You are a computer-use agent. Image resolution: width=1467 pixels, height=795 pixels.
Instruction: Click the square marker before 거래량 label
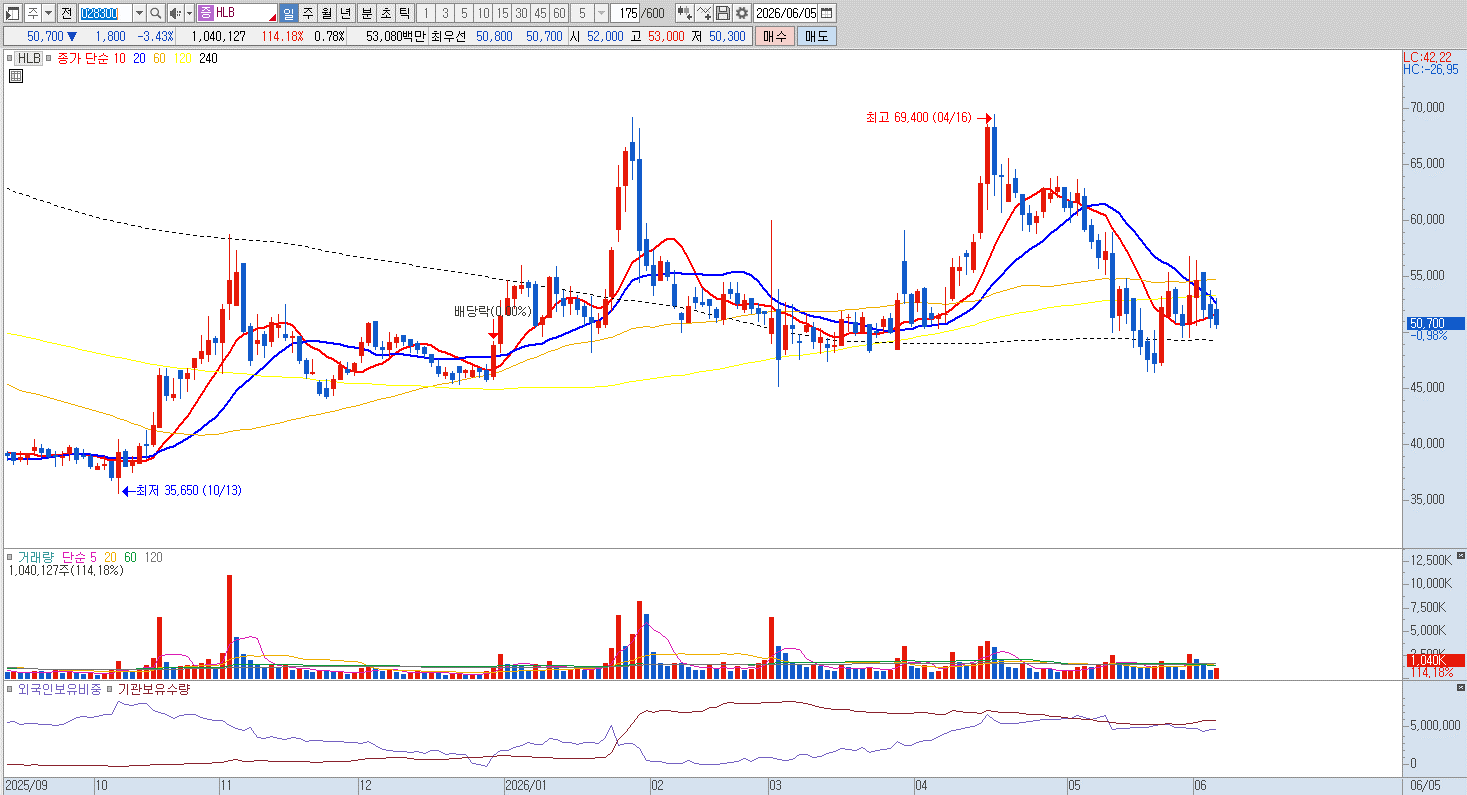10,557
